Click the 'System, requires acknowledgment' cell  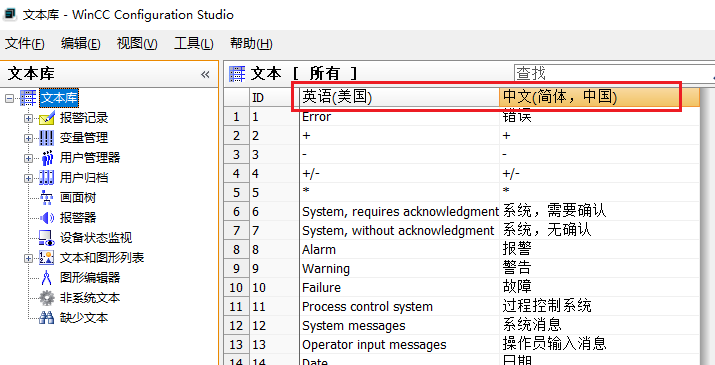[399, 212]
